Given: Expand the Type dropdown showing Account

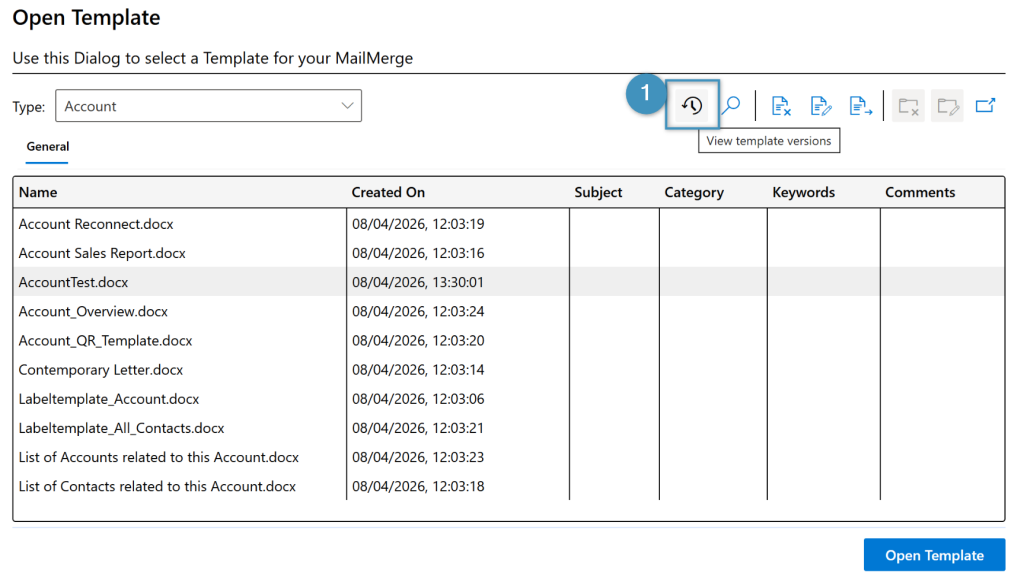Looking at the screenshot, I should coord(208,106).
